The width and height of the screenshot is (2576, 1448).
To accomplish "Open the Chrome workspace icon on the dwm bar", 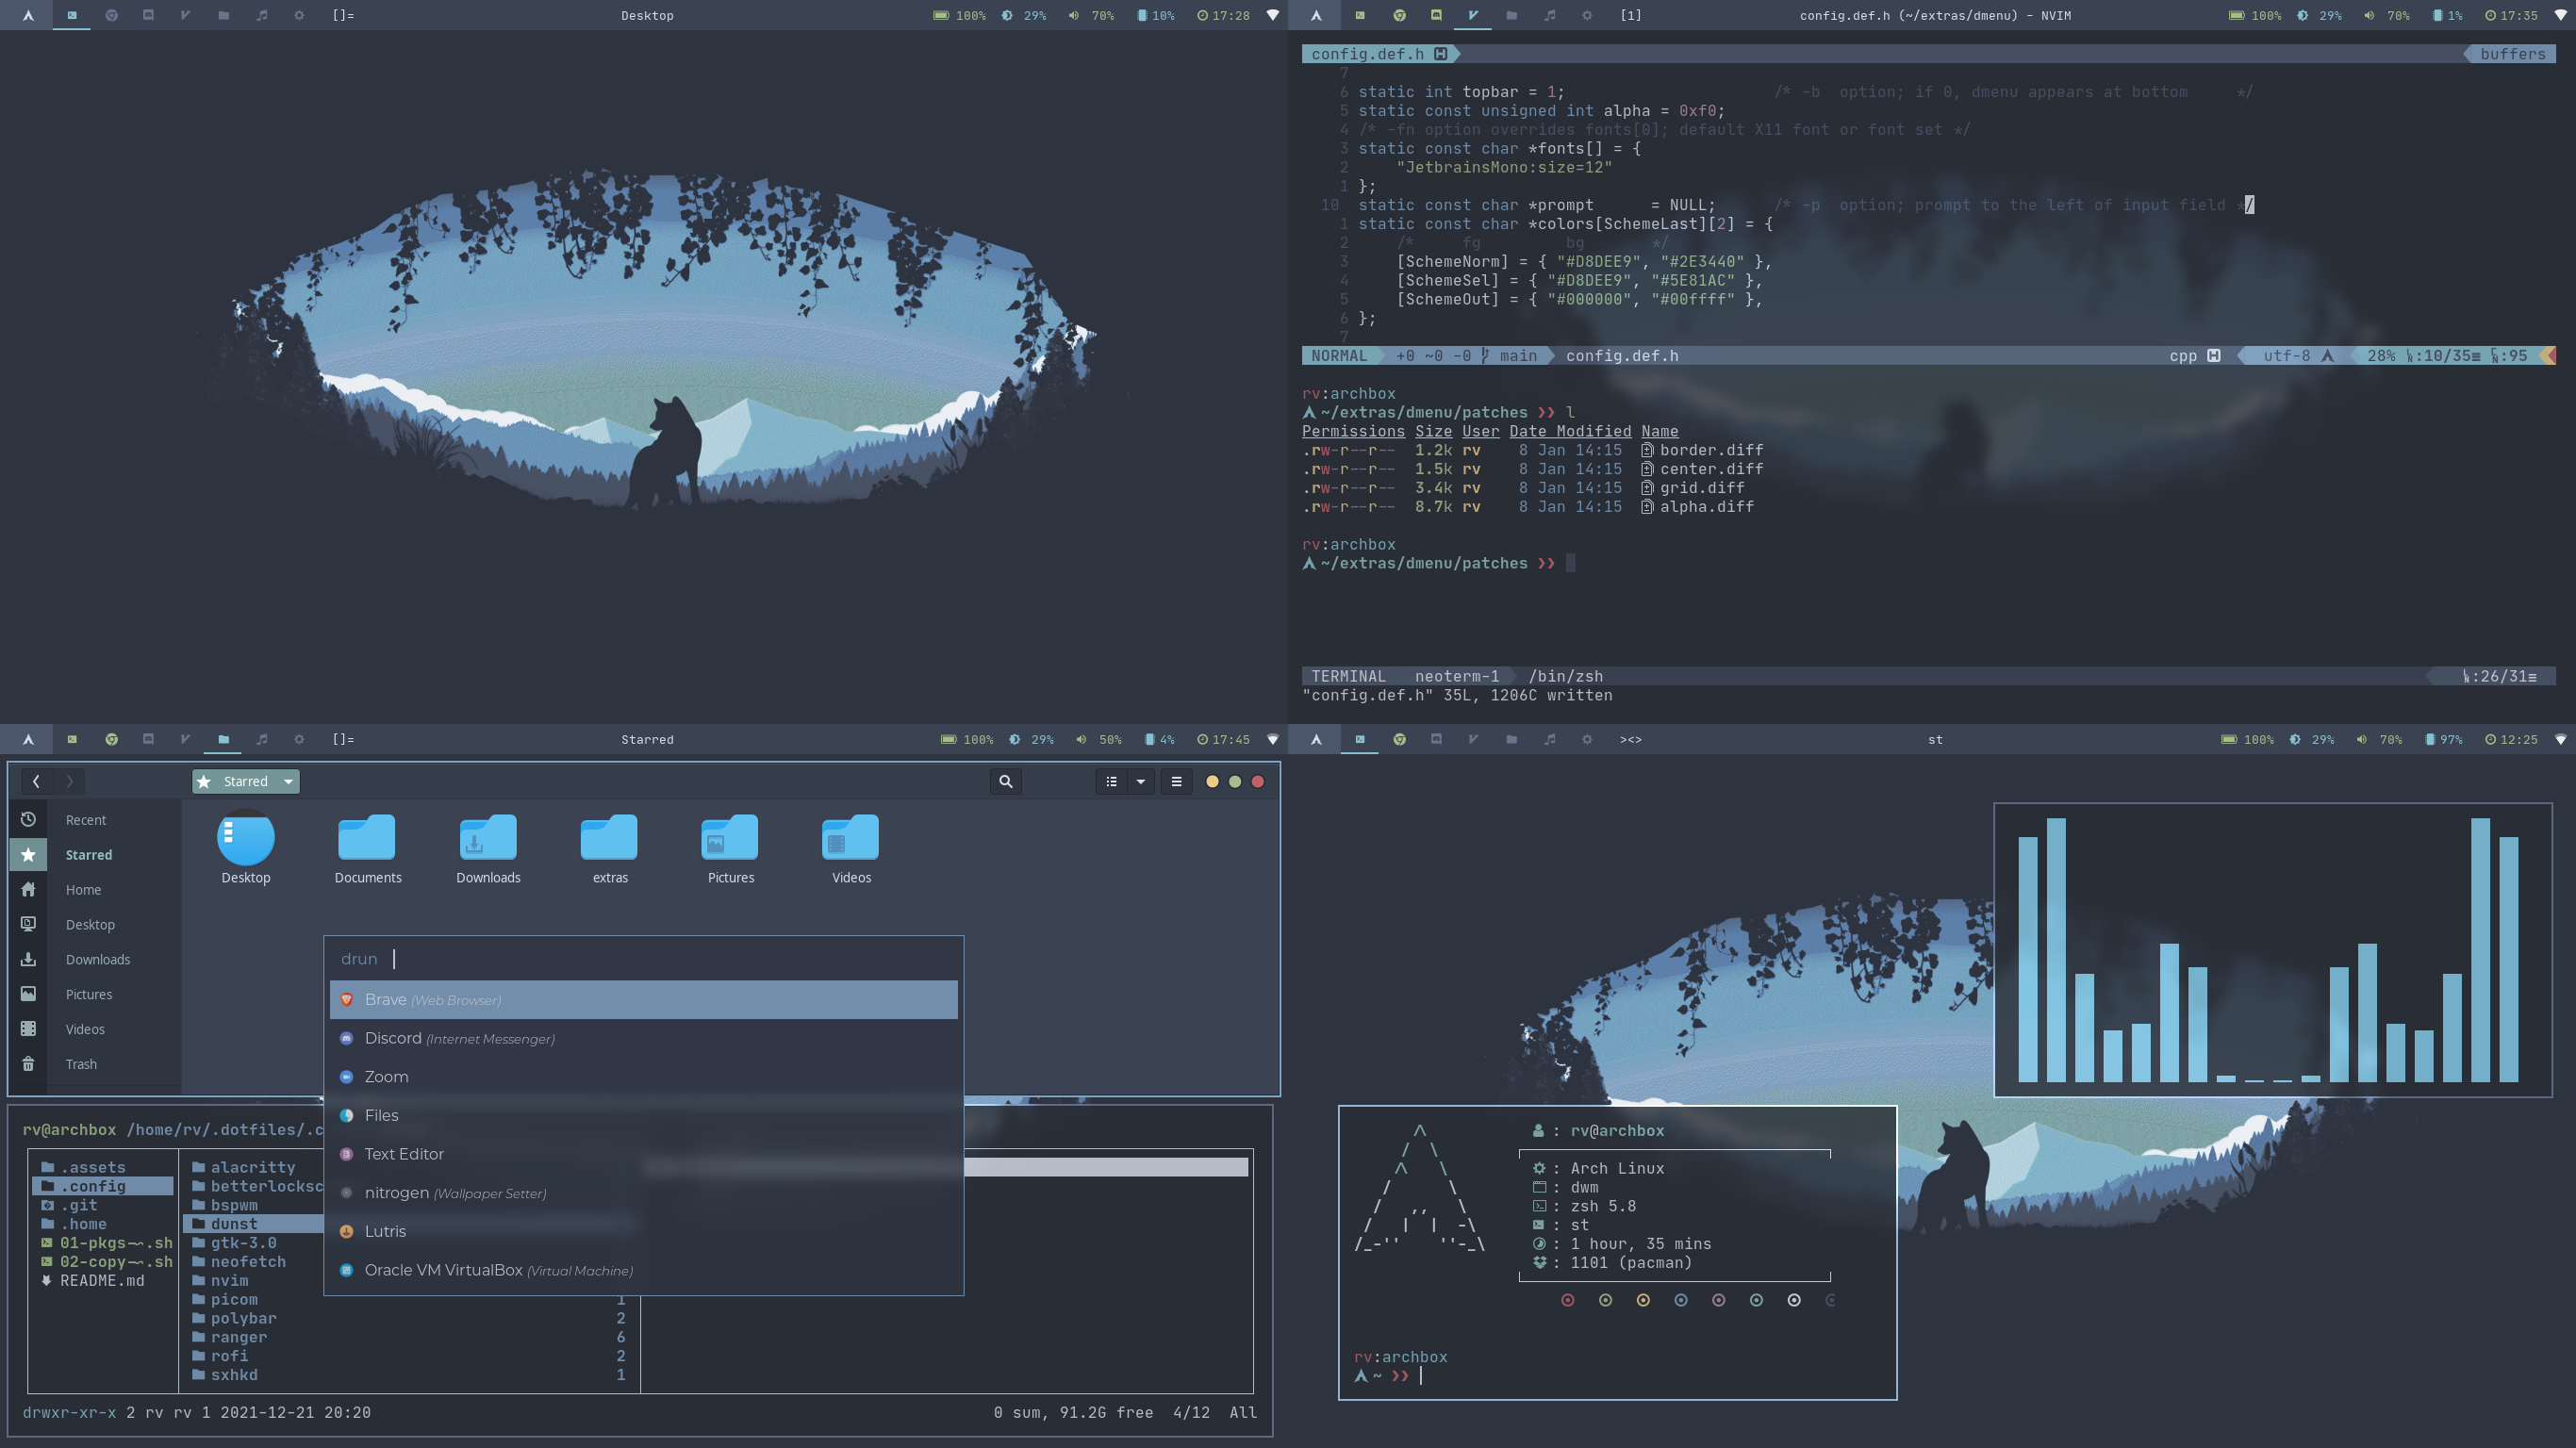I will pyautogui.click(x=112, y=15).
